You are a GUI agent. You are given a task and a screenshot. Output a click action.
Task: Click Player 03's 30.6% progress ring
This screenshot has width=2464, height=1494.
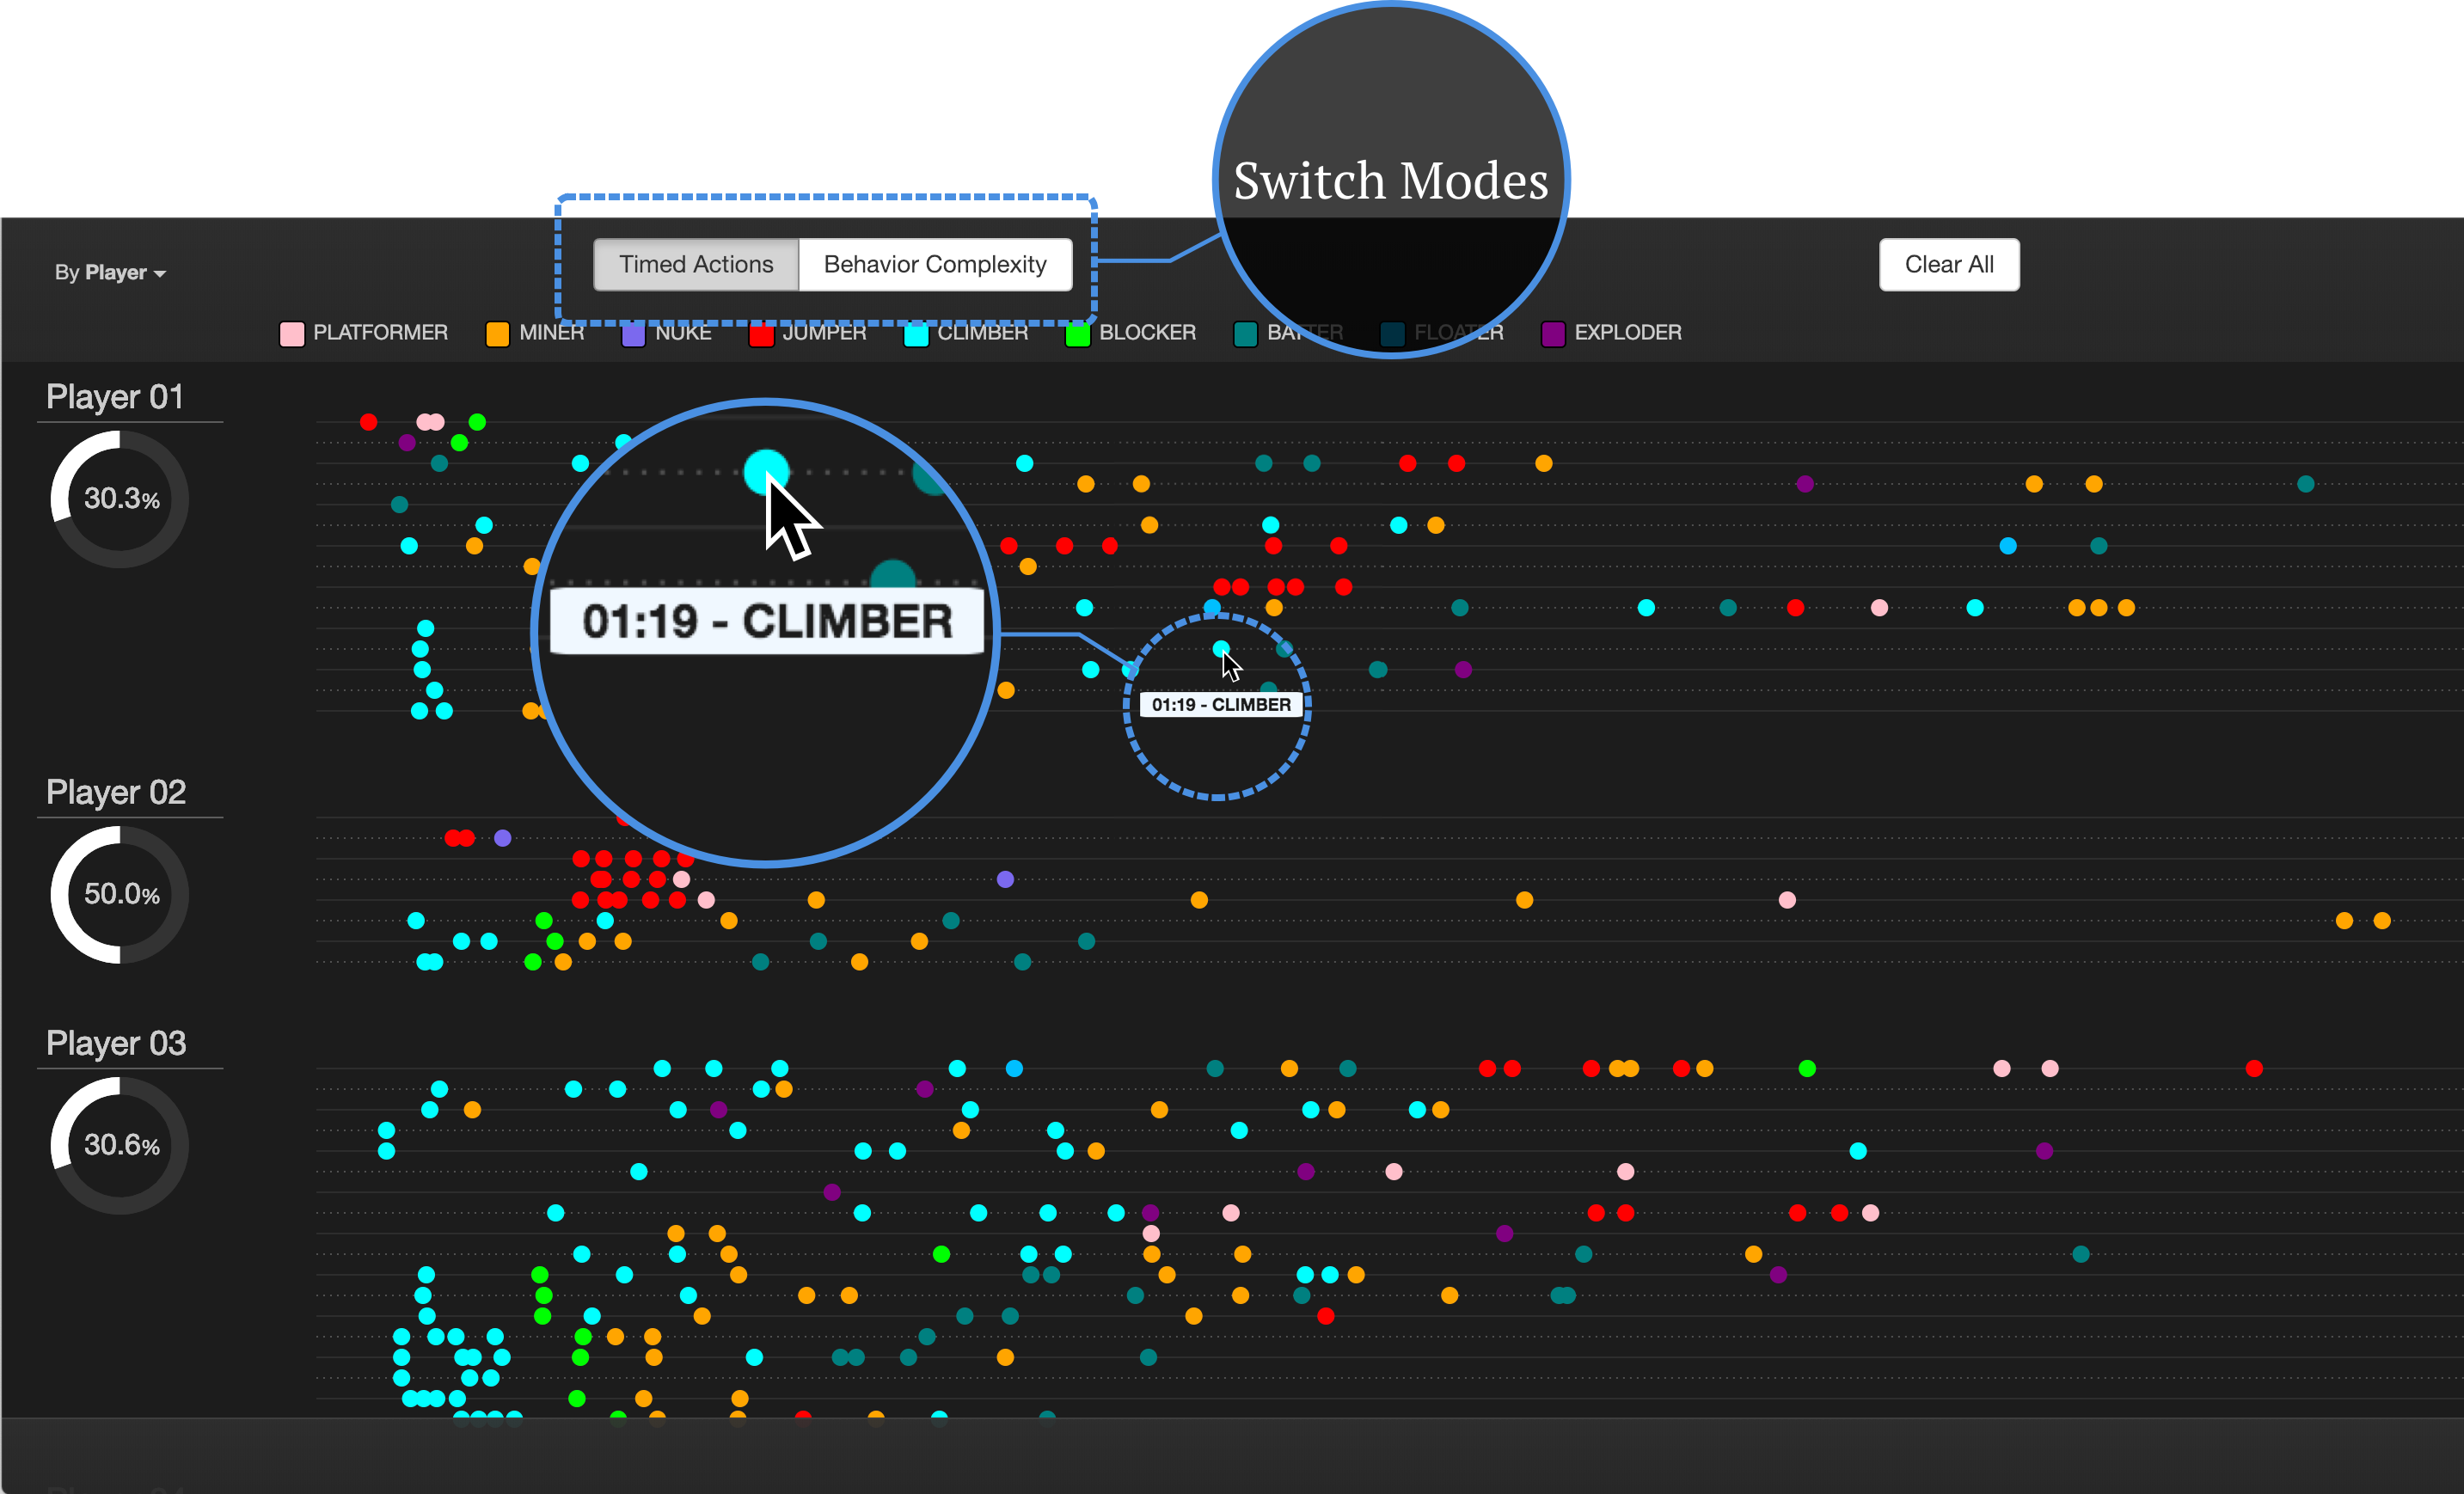tap(120, 1145)
